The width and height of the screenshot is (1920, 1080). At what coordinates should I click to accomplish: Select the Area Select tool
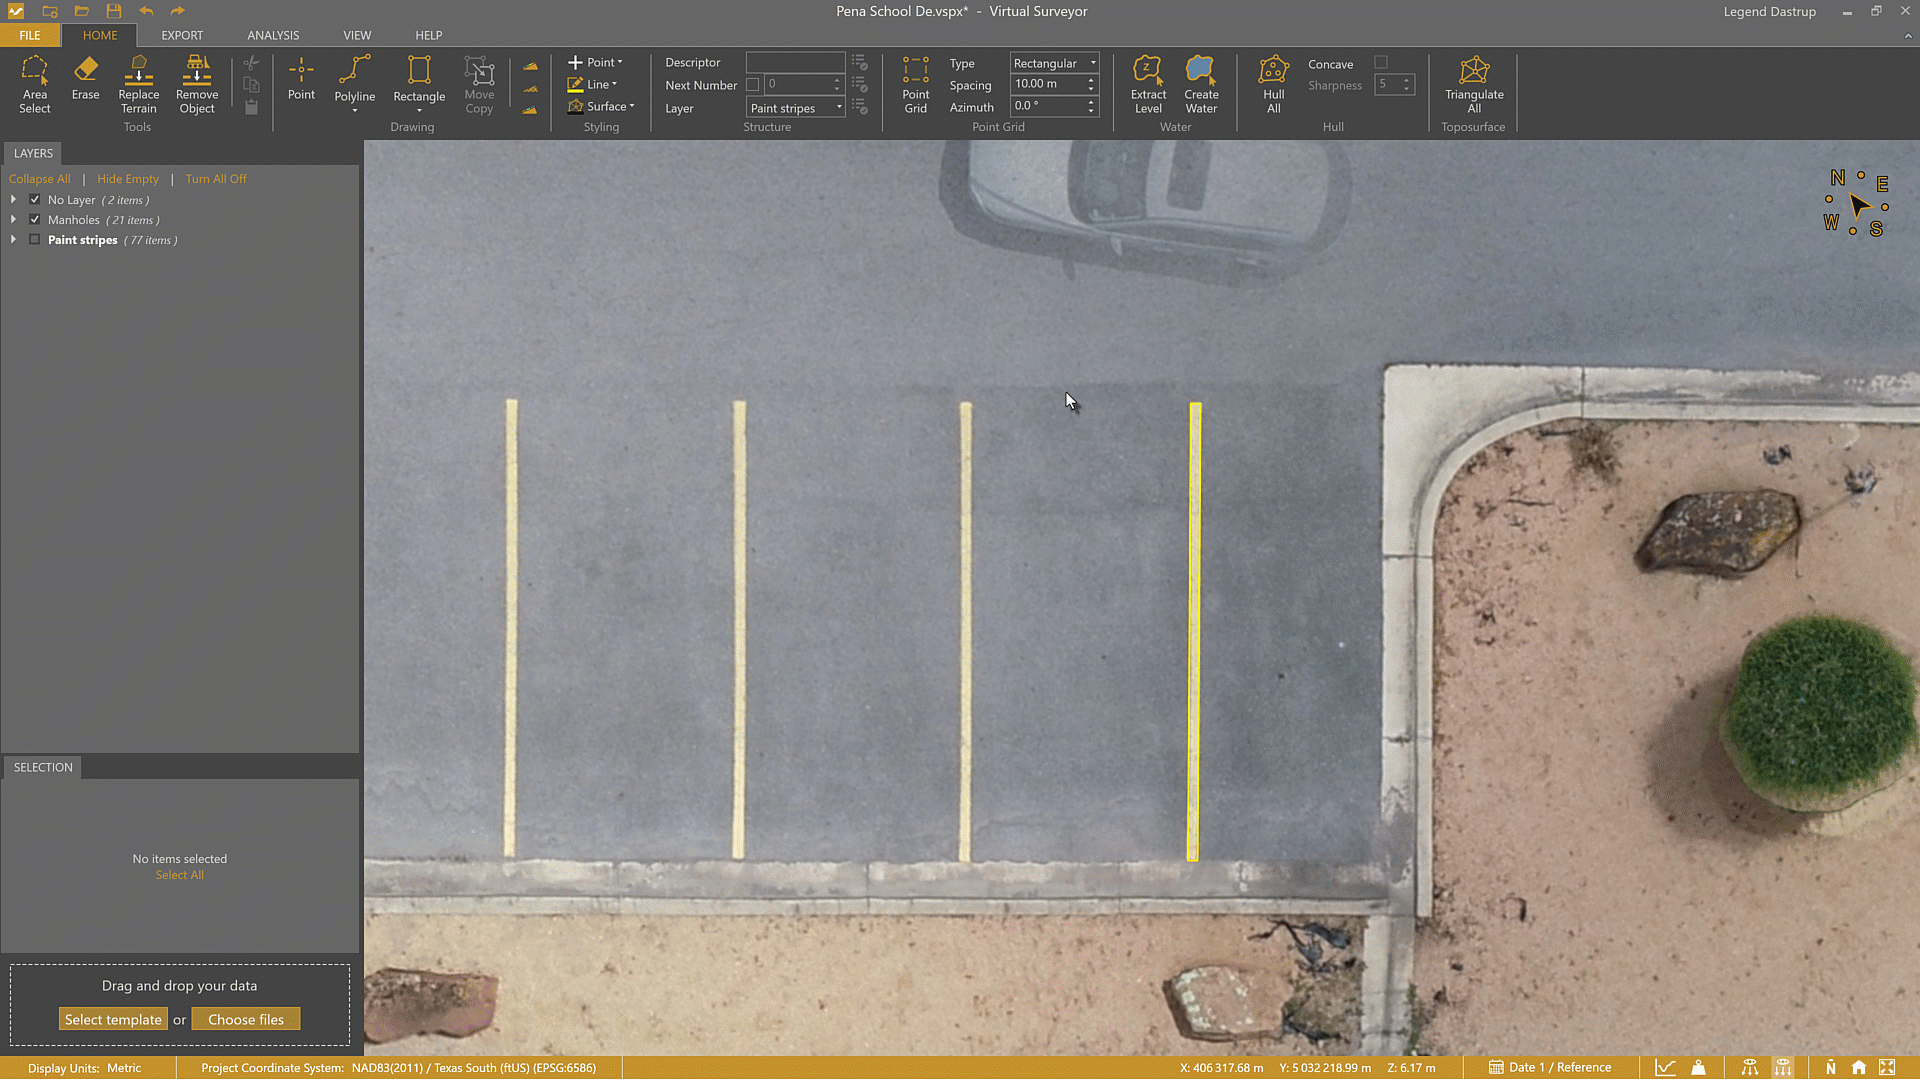35,85
